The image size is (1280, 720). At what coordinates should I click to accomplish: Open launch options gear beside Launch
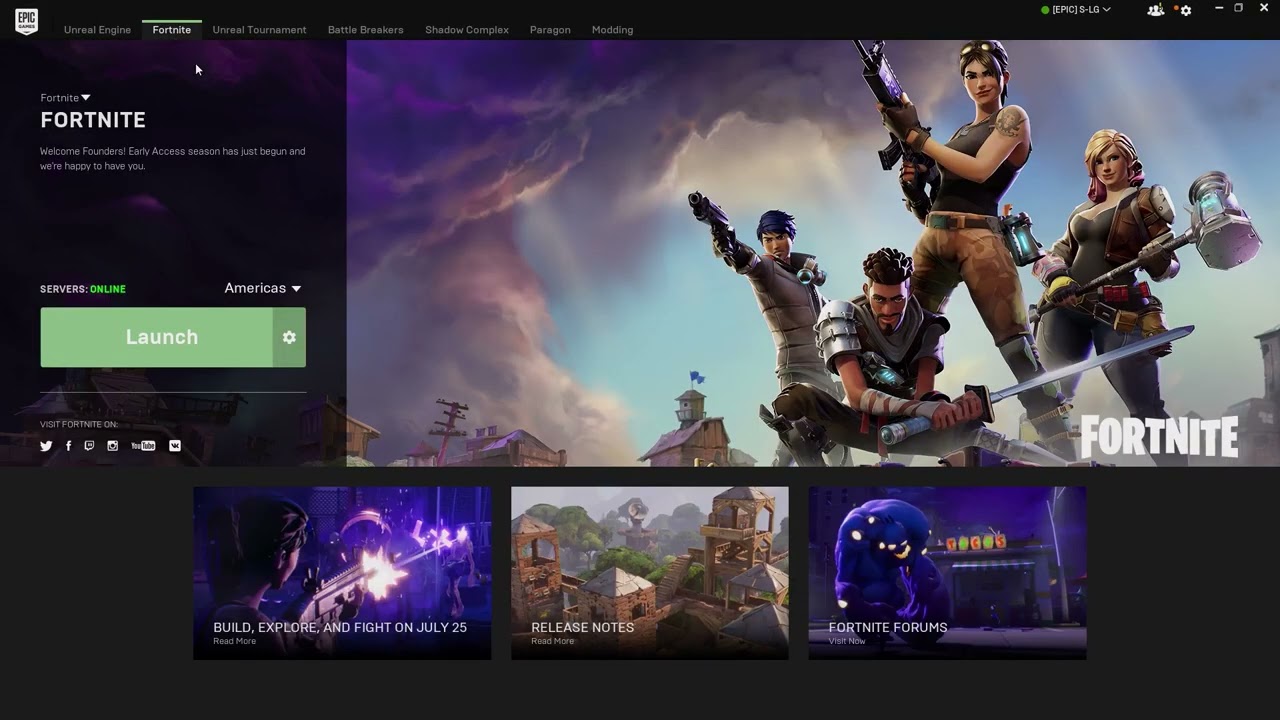click(x=289, y=337)
